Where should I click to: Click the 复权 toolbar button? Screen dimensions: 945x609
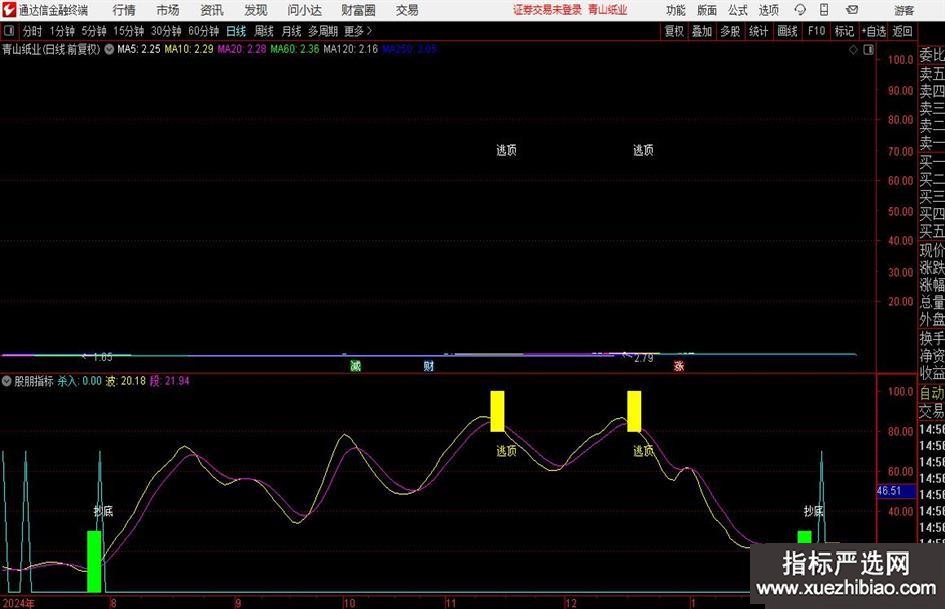click(674, 31)
